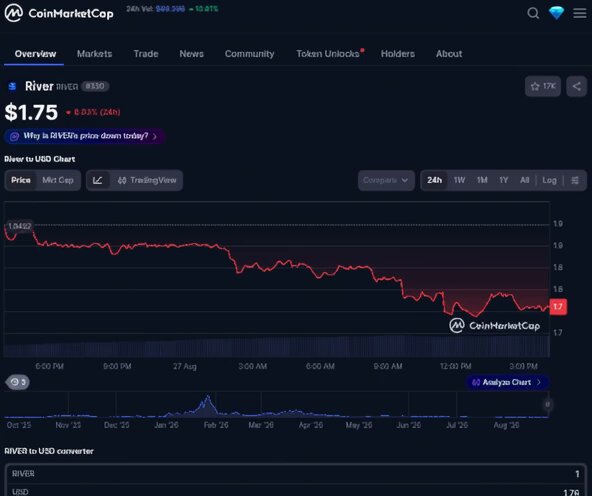
Task: Open the search magnifier icon
Action: (x=533, y=13)
